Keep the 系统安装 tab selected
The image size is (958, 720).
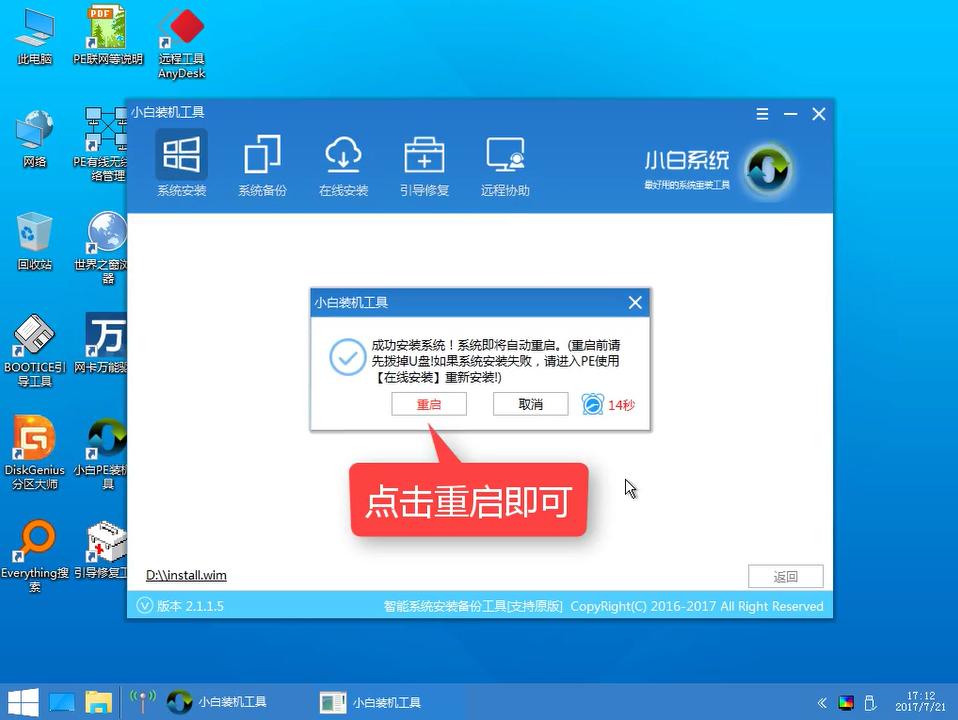coord(181,165)
